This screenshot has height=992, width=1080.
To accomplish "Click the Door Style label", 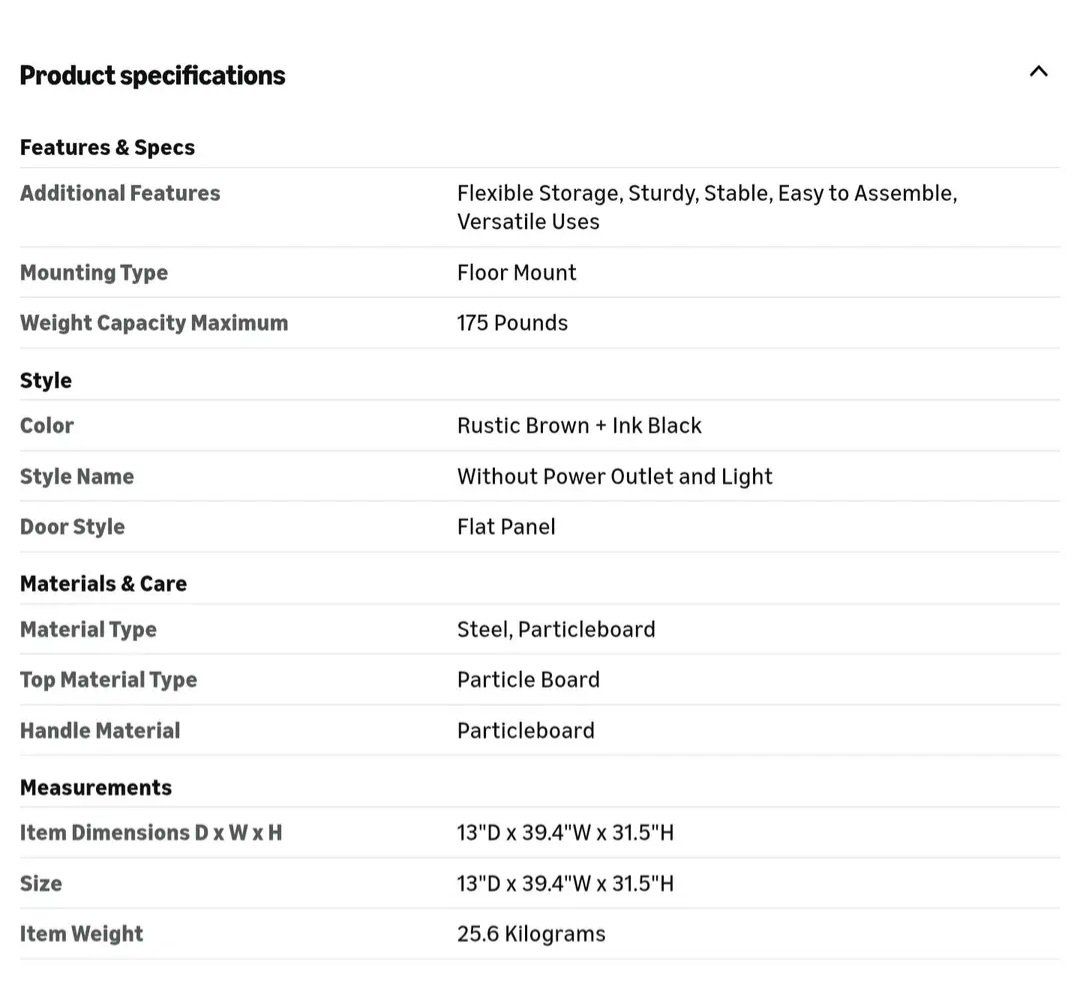I will [x=72, y=527].
